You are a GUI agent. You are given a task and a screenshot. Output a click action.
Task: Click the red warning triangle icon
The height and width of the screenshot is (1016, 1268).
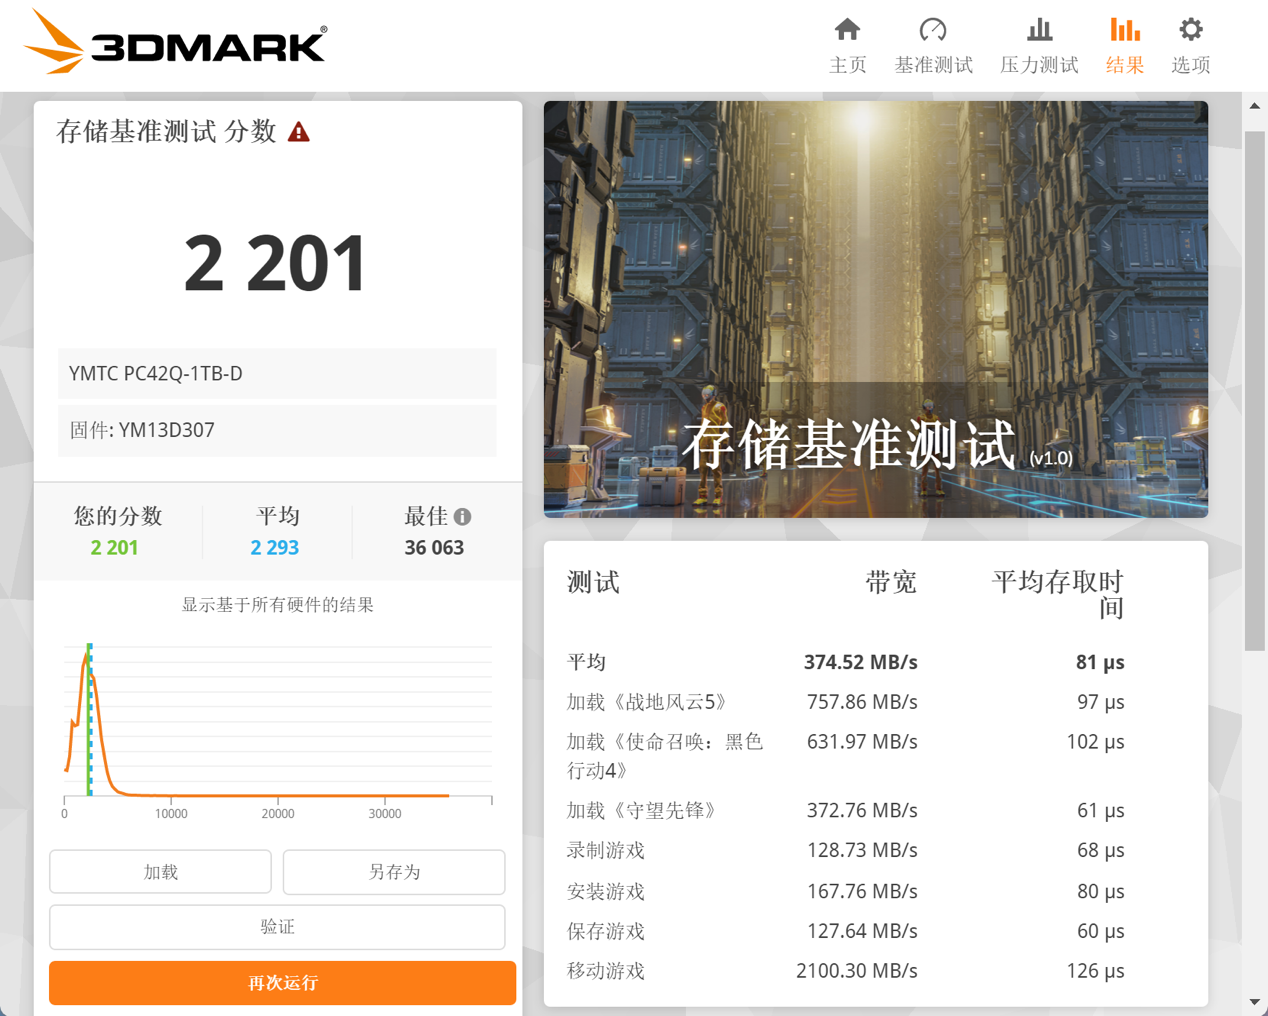click(x=298, y=132)
